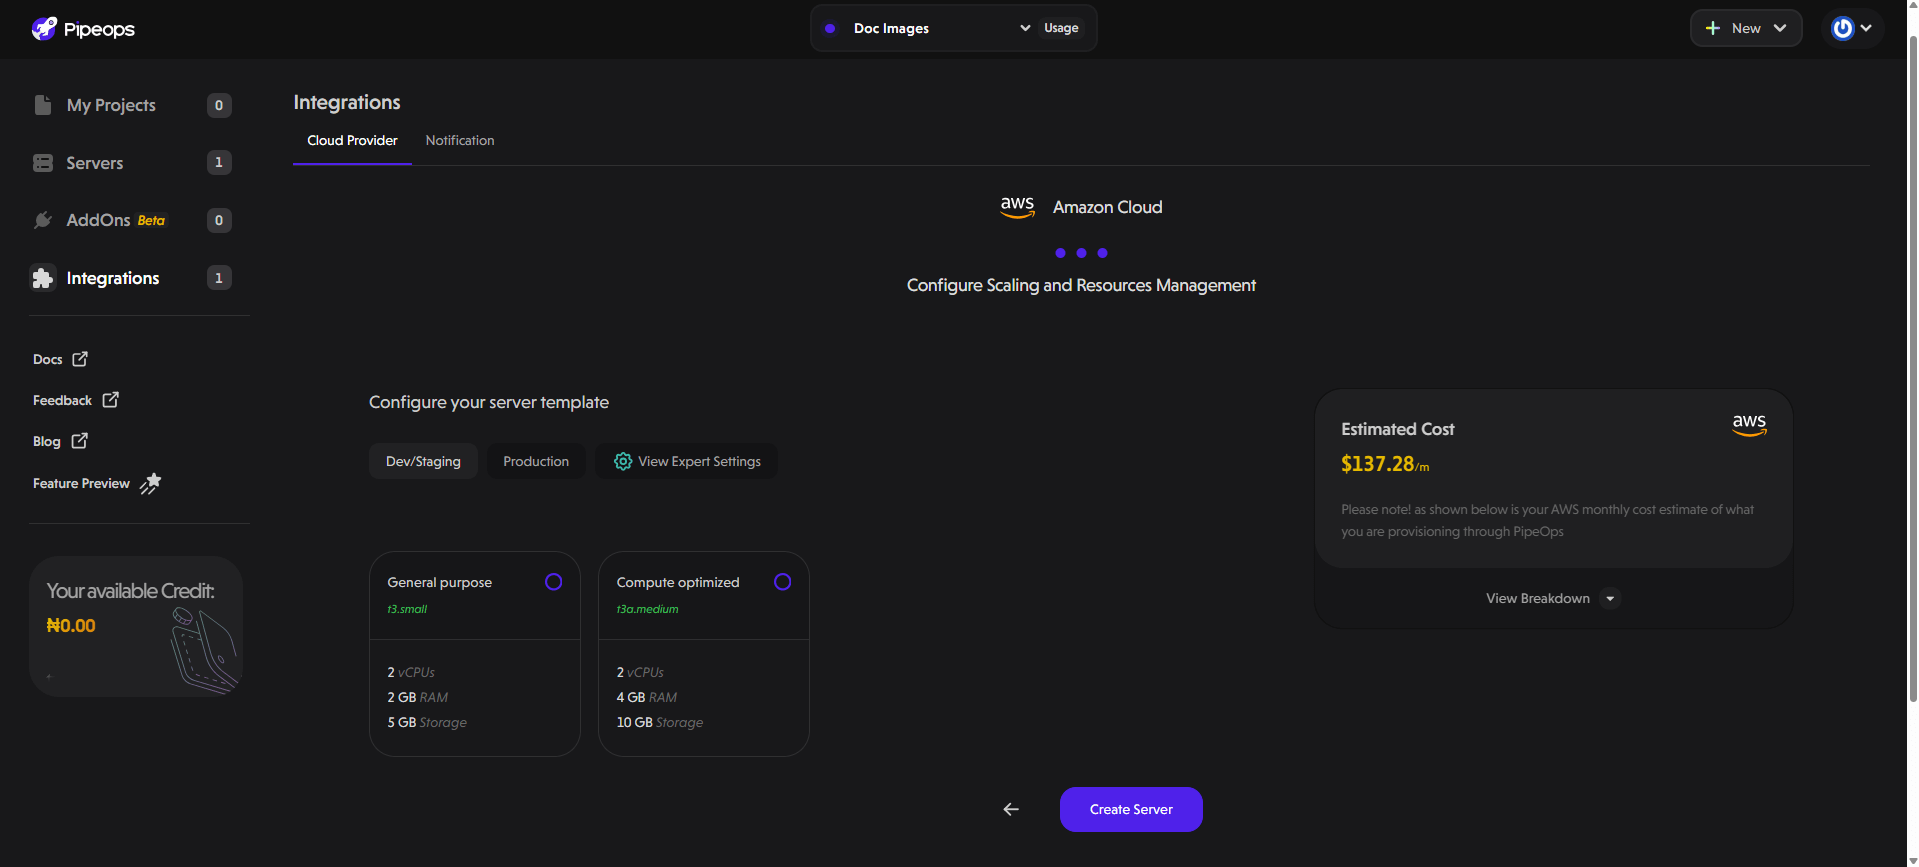The width and height of the screenshot is (1919, 867).
Task: Click View Expert Settings
Action: (x=687, y=461)
